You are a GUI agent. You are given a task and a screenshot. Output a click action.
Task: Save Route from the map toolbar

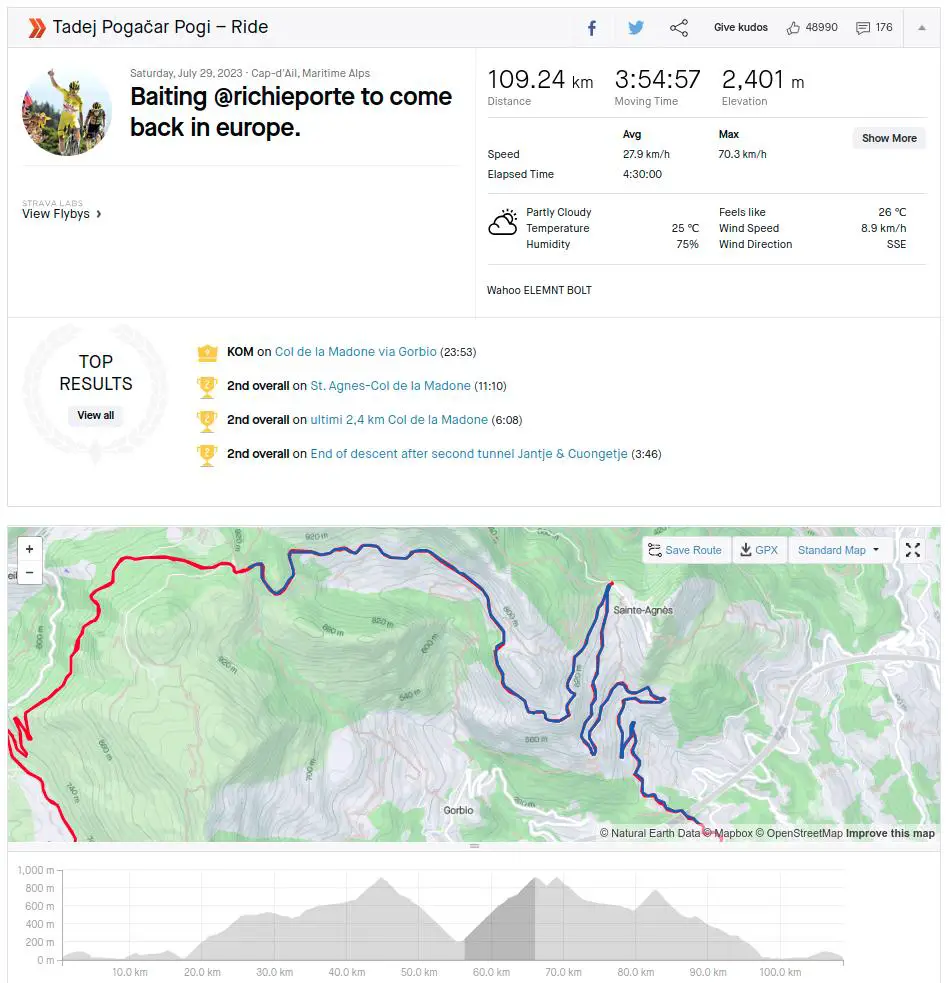685,550
